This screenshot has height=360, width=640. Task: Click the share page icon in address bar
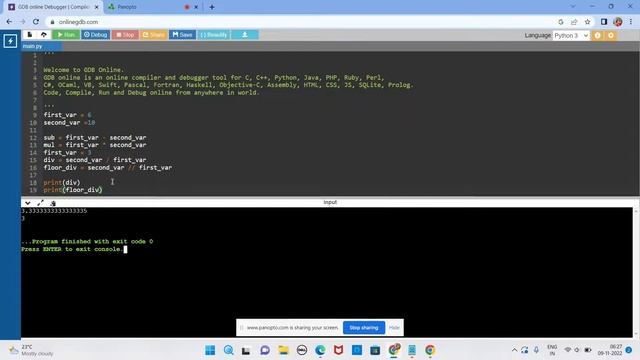574,22
